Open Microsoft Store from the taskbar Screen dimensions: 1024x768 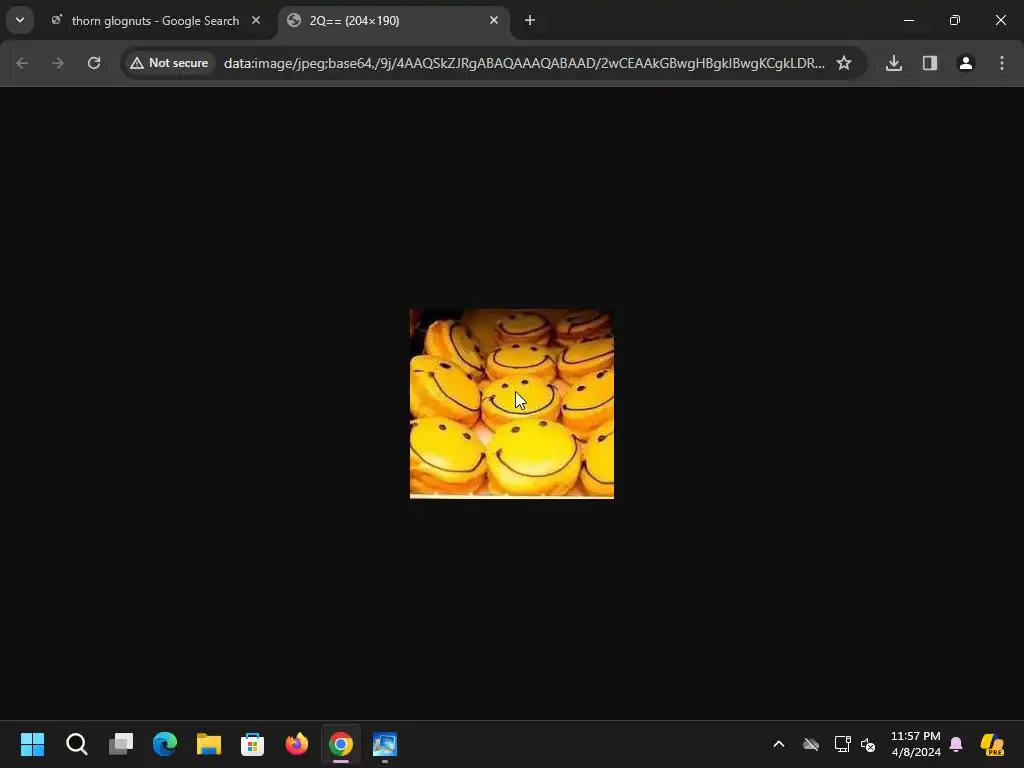click(253, 744)
